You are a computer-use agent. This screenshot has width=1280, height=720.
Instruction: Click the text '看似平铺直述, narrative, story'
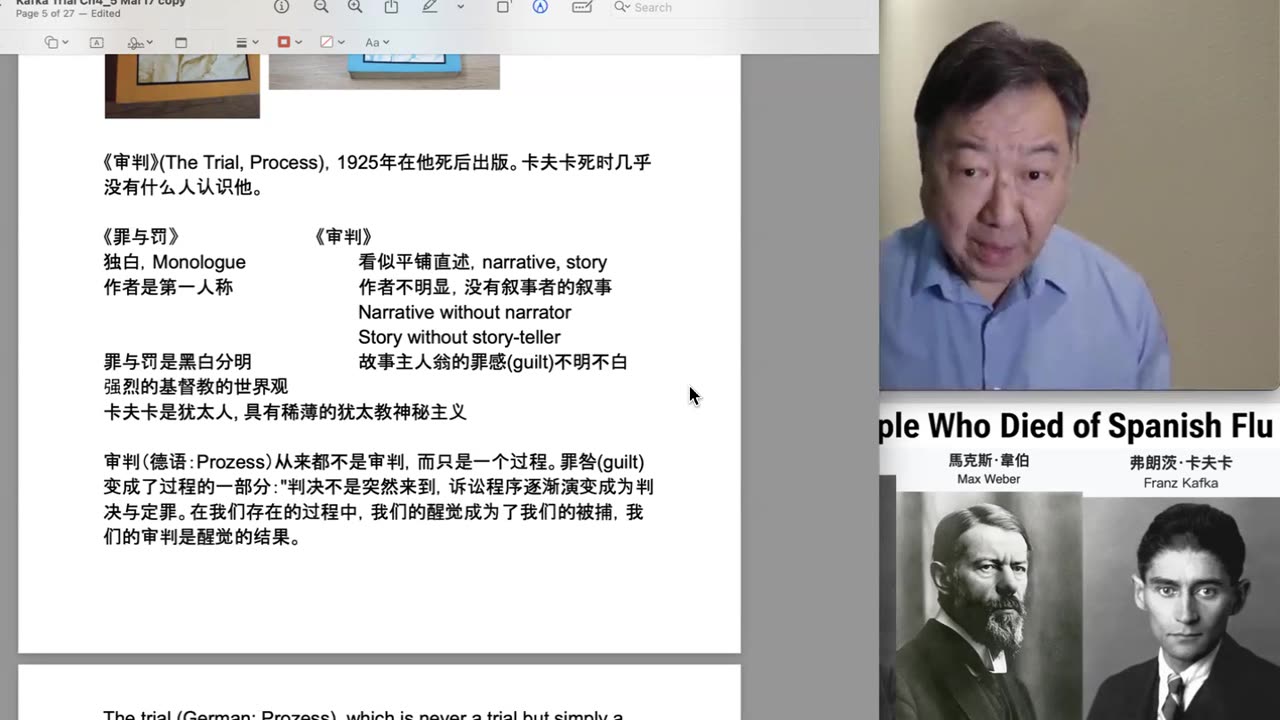483,262
